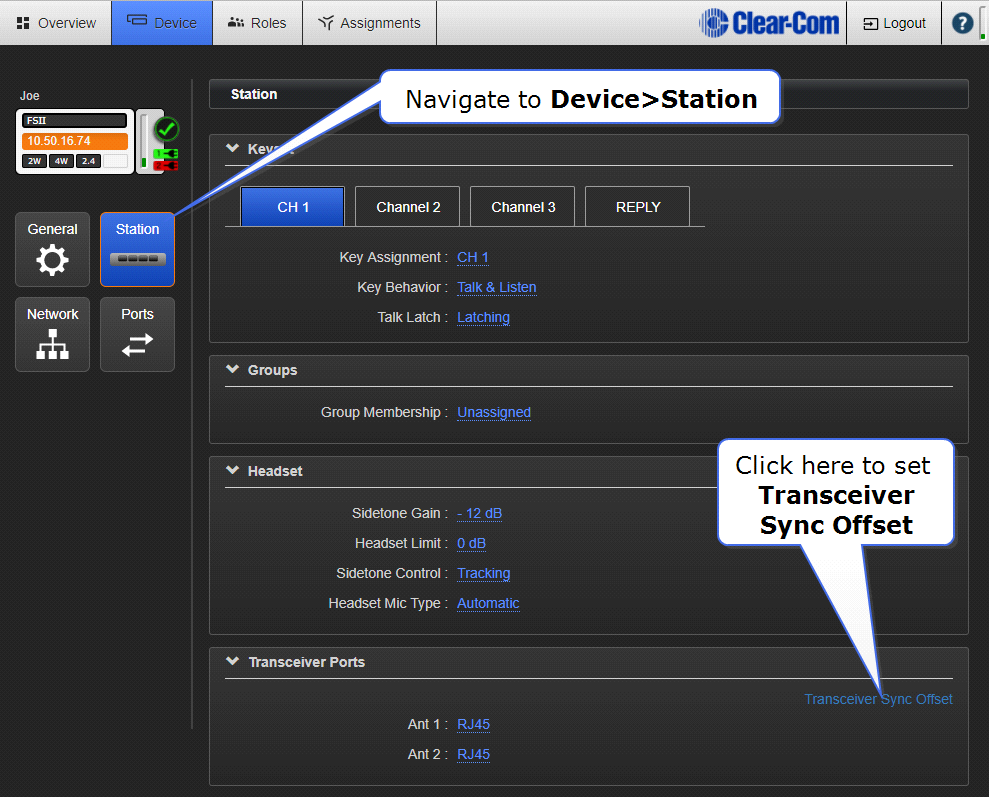Viewport: 989px width, 797px height.
Task: Open Ports settings tile
Action: point(138,334)
